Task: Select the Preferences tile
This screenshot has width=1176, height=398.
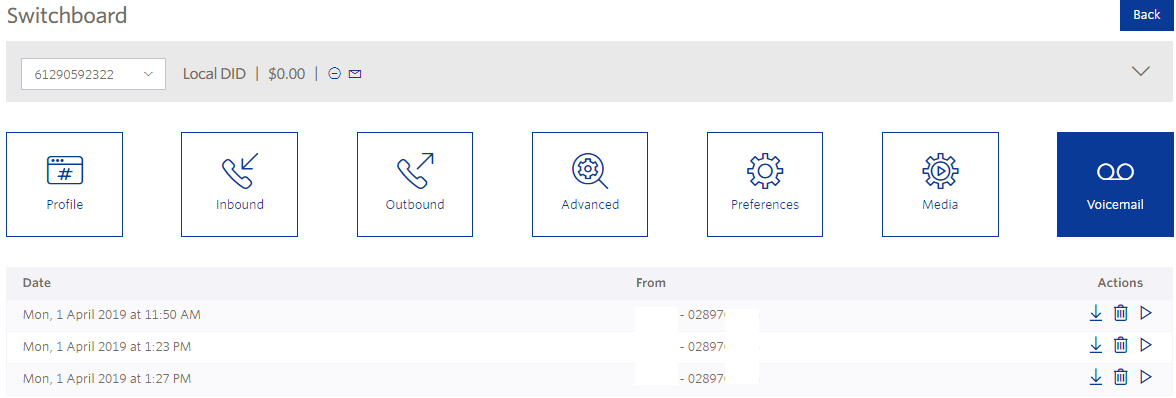Action: pos(765,184)
